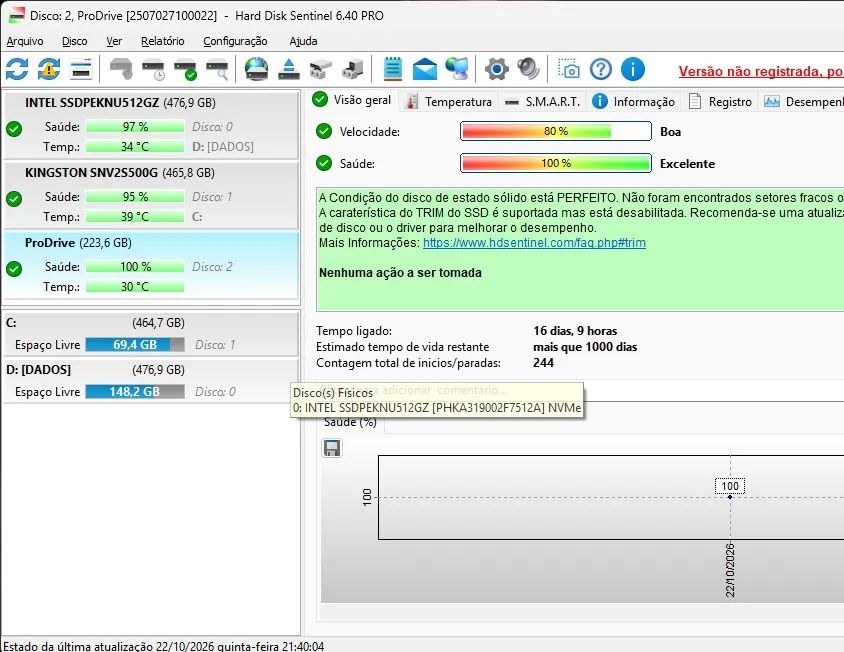Select the INTEL SSDPEKNU512GZ disk entry
This screenshot has height=652, width=844.
coord(151,124)
